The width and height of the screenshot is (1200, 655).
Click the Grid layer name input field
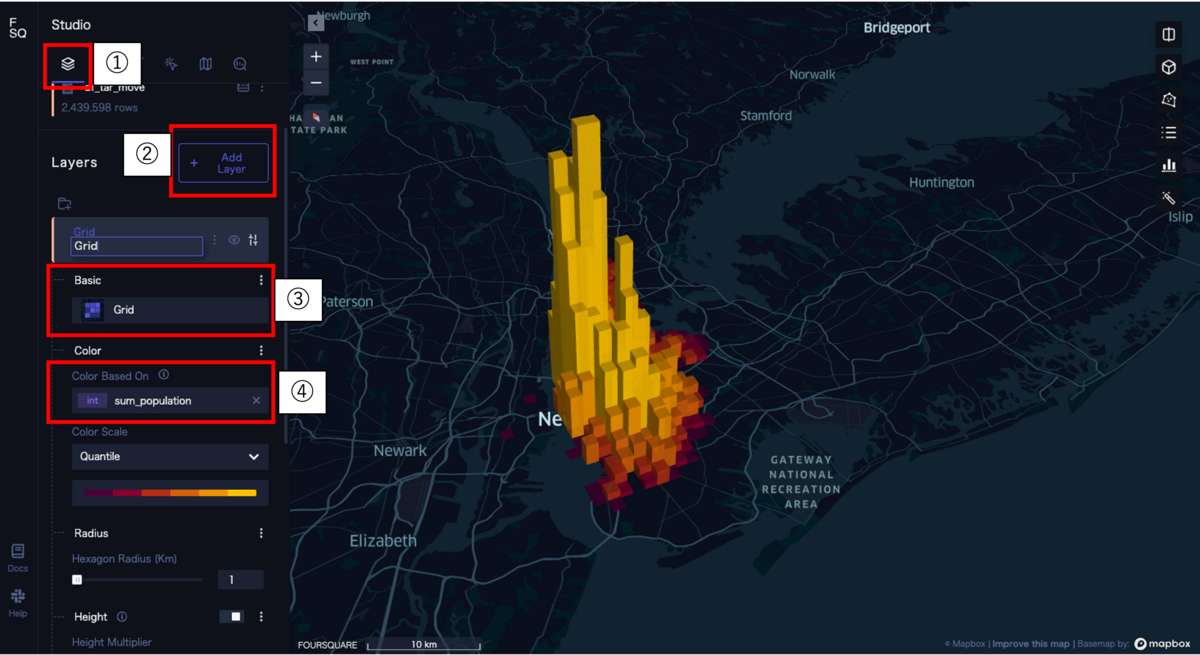pos(137,246)
